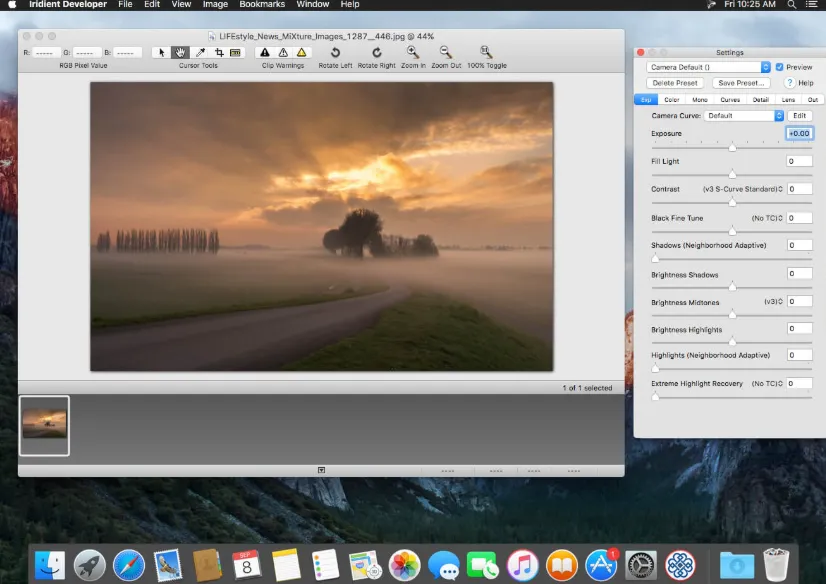This screenshot has height=584, width=826.
Task: Open the App Store from the dock
Action: click(601, 565)
